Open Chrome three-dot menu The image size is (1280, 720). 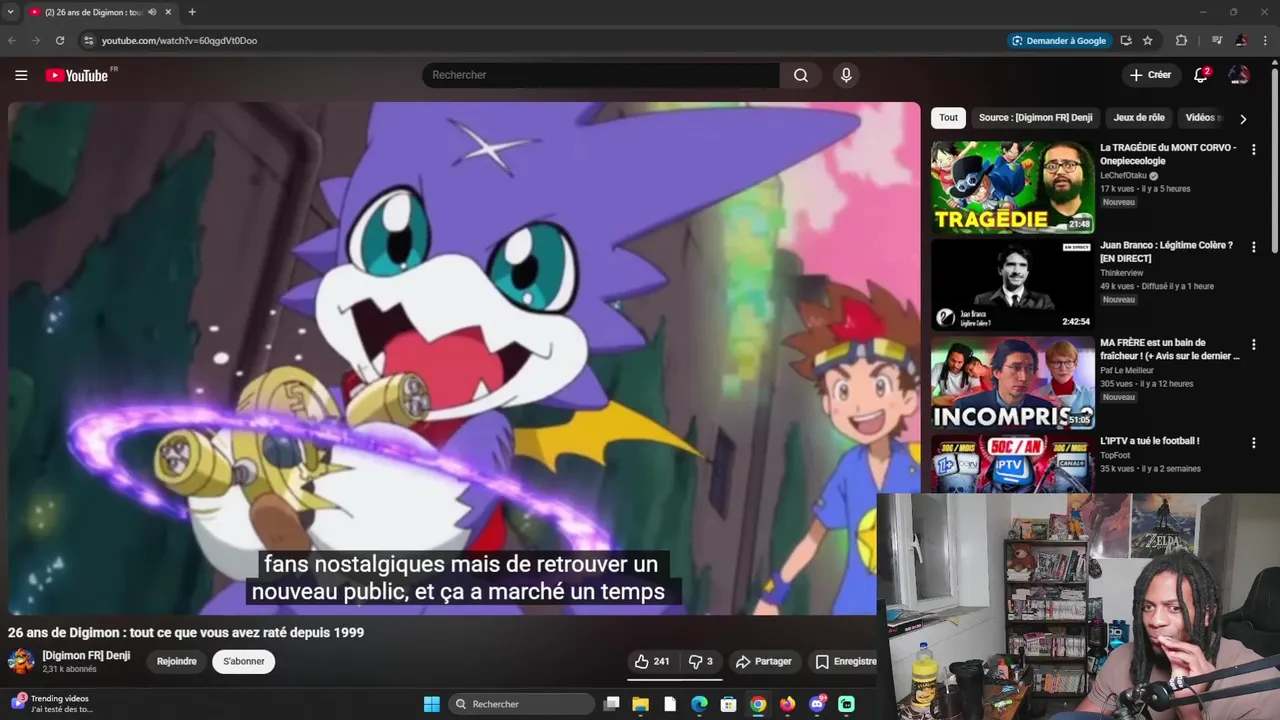click(1265, 40)
